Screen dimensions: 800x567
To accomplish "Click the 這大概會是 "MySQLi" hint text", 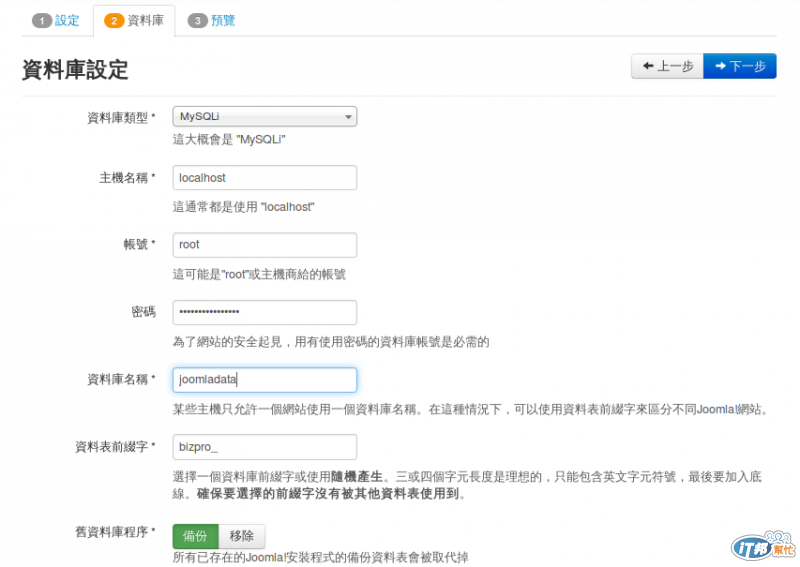I will (229, 139).
